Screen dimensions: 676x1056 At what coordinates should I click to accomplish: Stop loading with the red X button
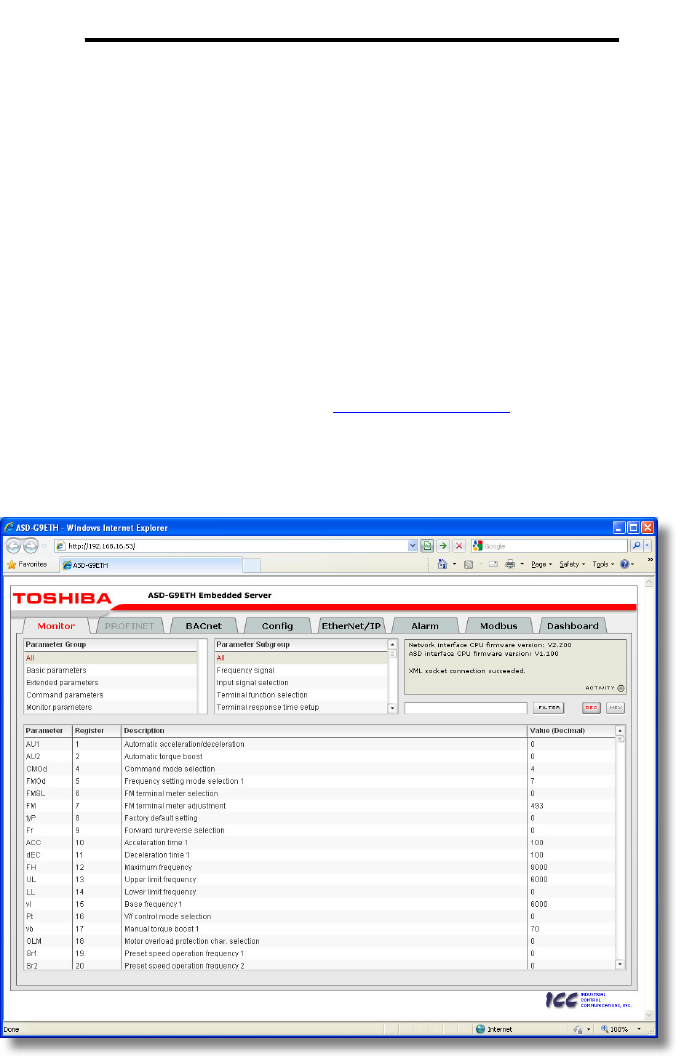pos(459,546)
